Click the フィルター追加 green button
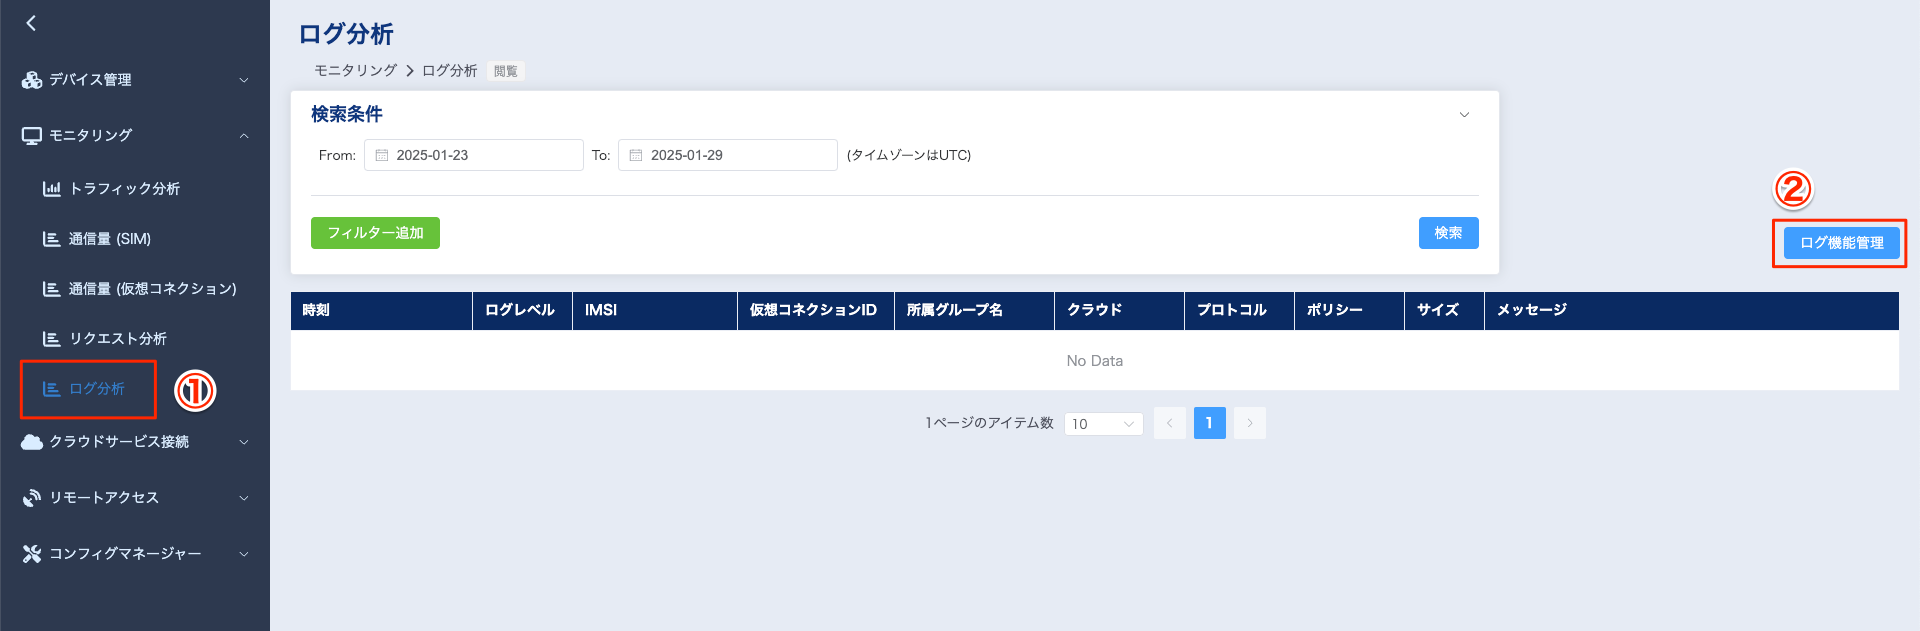 [375, 233]
